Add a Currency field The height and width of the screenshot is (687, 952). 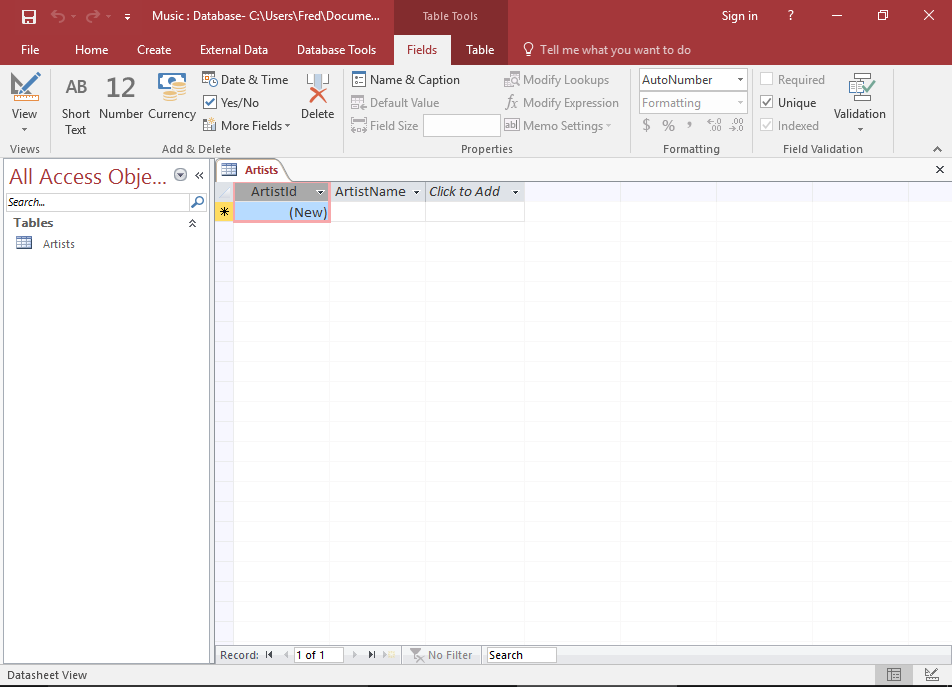[x=172, y=97]
